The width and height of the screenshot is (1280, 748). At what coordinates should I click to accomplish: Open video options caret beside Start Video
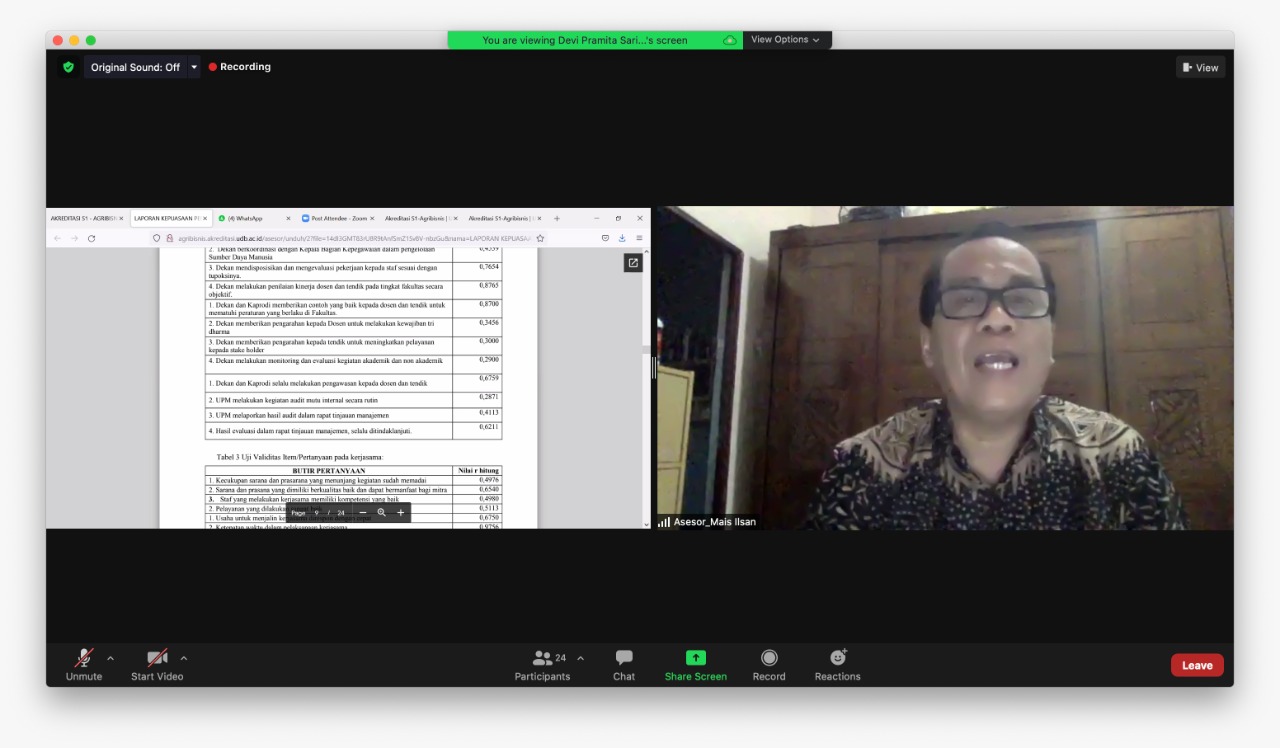click(184, 658)
